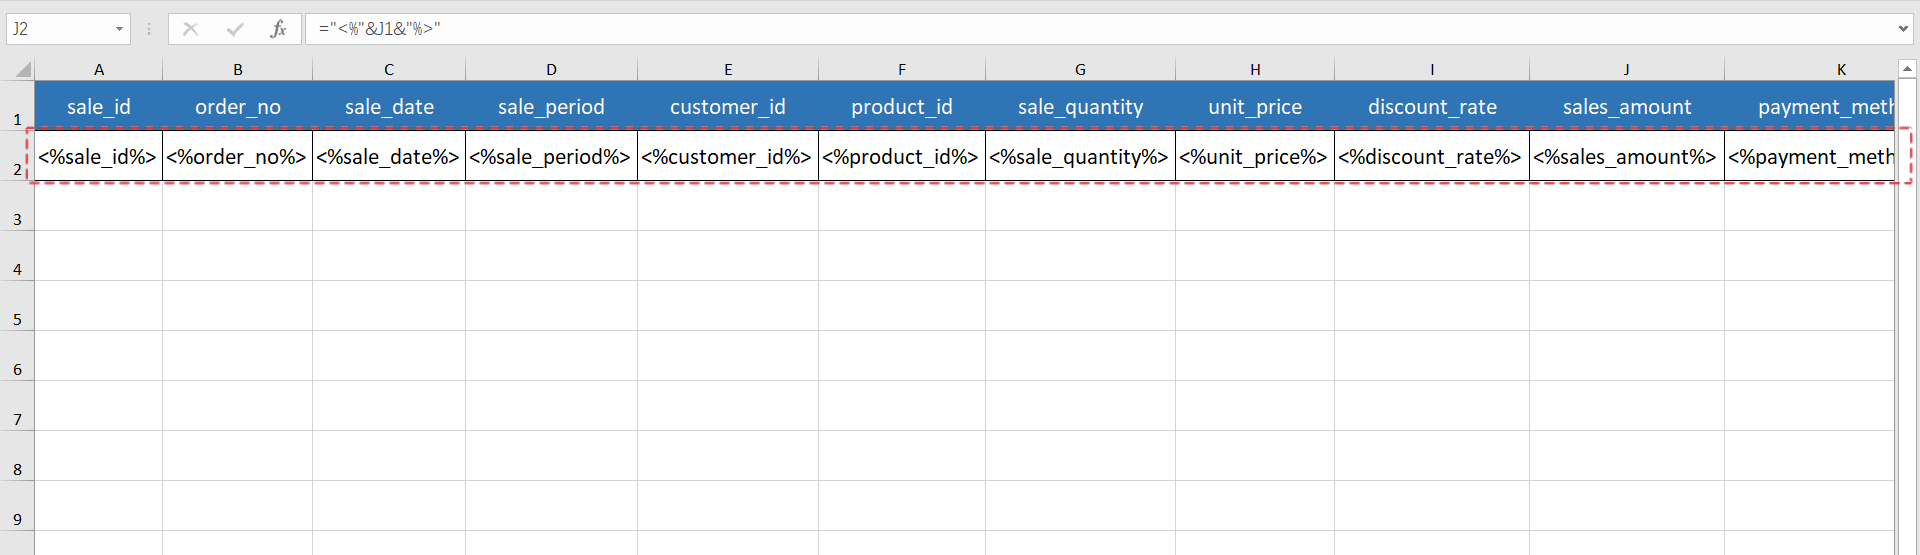This screenshot has width=1920, height=555.
Task: Click the Insert Function fx icon
Action: (x=278, y=29)
